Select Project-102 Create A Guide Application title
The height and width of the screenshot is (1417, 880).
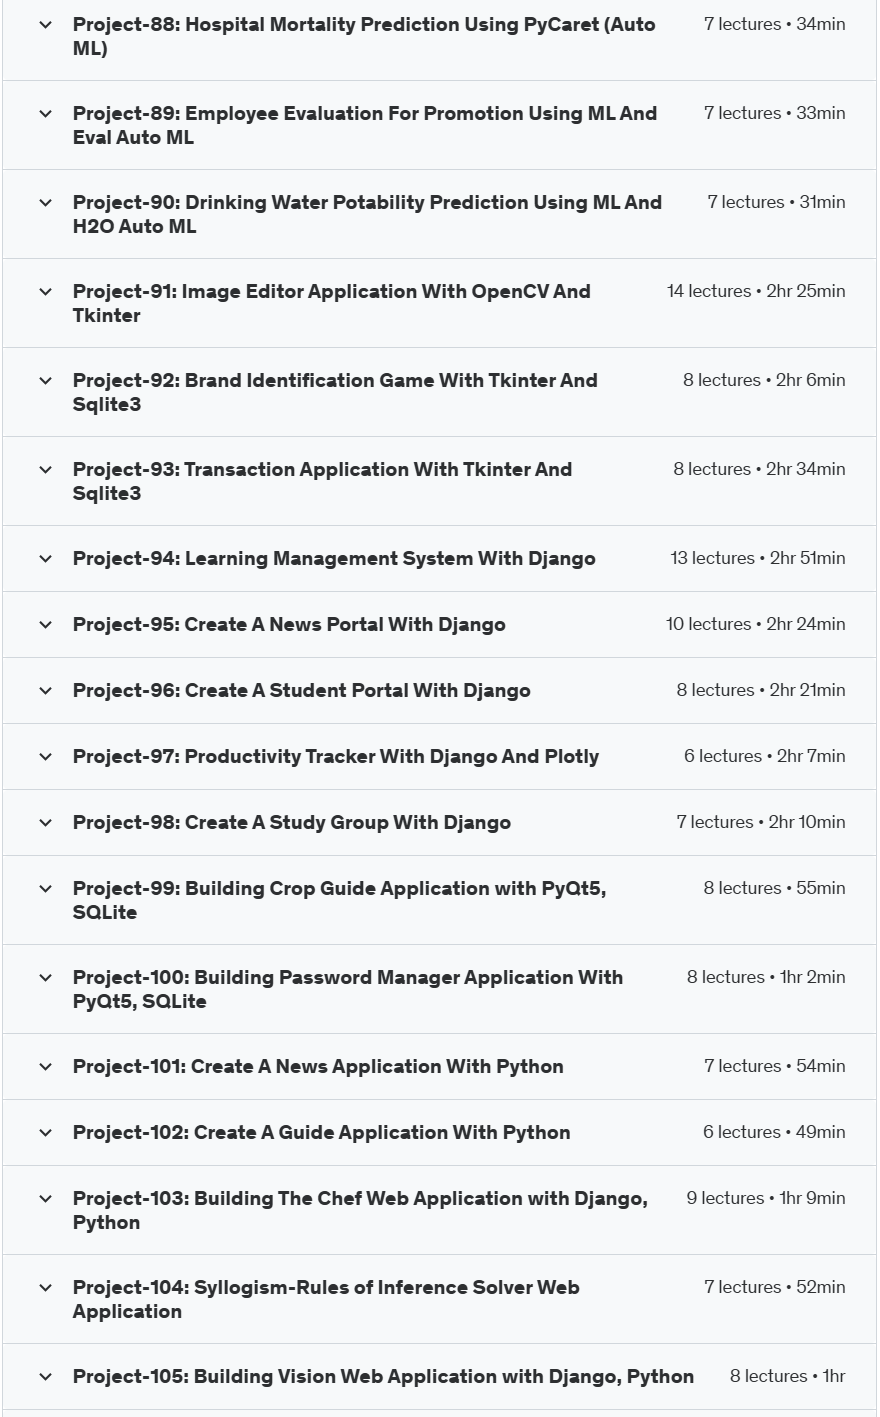321,1132
